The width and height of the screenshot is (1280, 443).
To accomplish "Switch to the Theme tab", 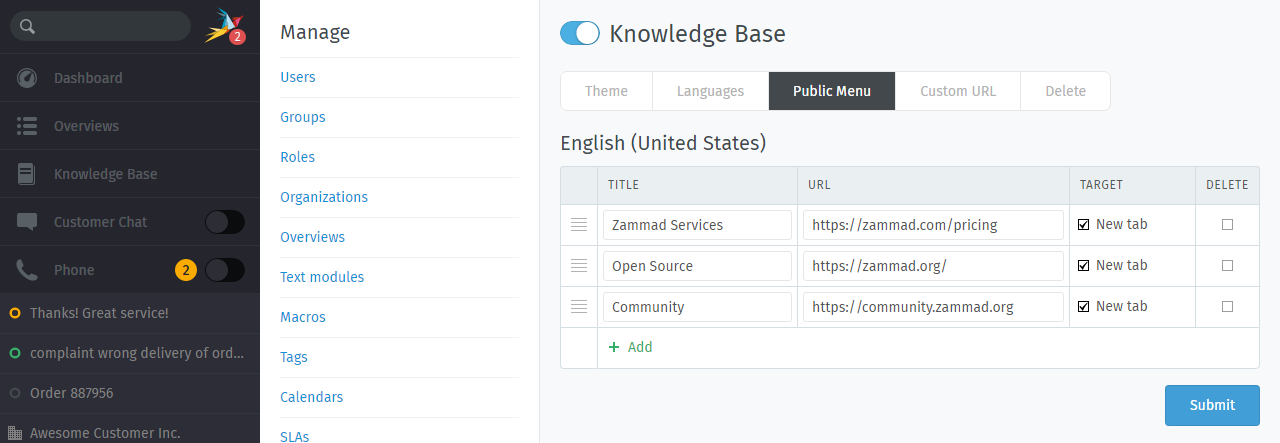I will 606,91.
